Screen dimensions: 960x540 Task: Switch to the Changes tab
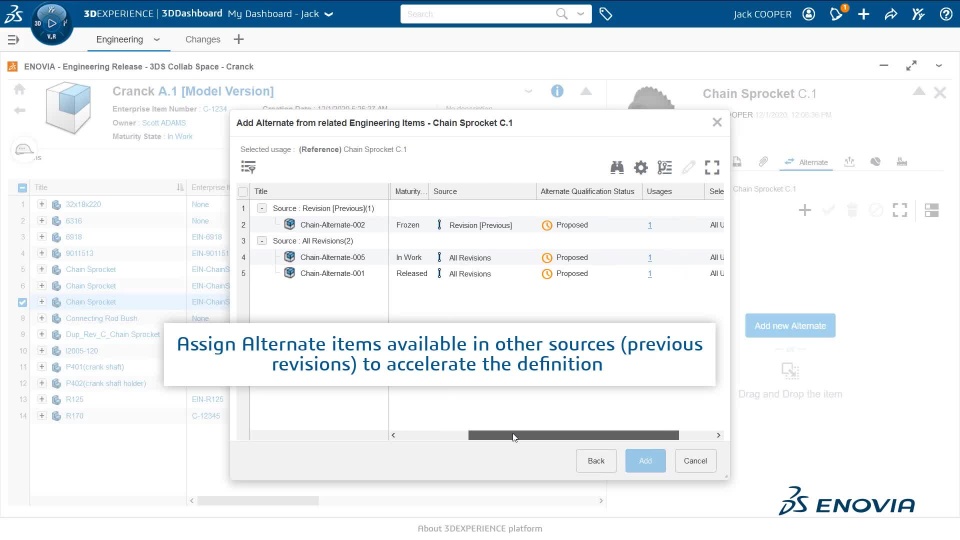[x=203, y=40]
